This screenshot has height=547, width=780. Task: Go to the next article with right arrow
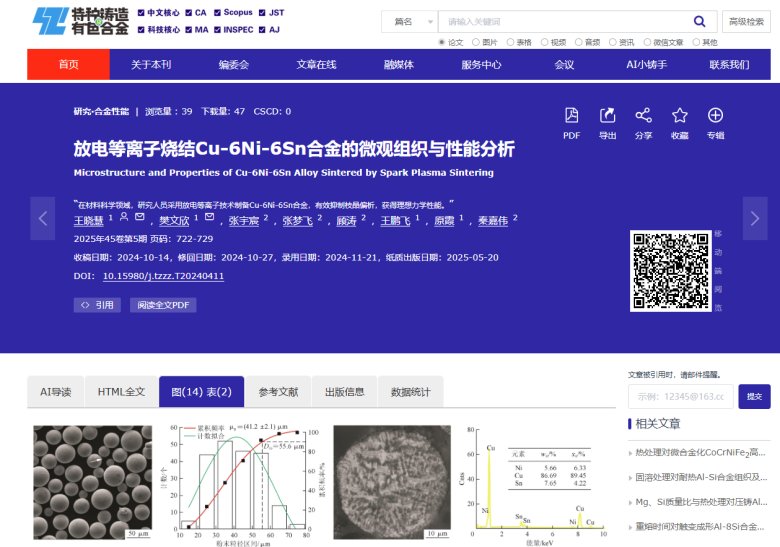756,218
